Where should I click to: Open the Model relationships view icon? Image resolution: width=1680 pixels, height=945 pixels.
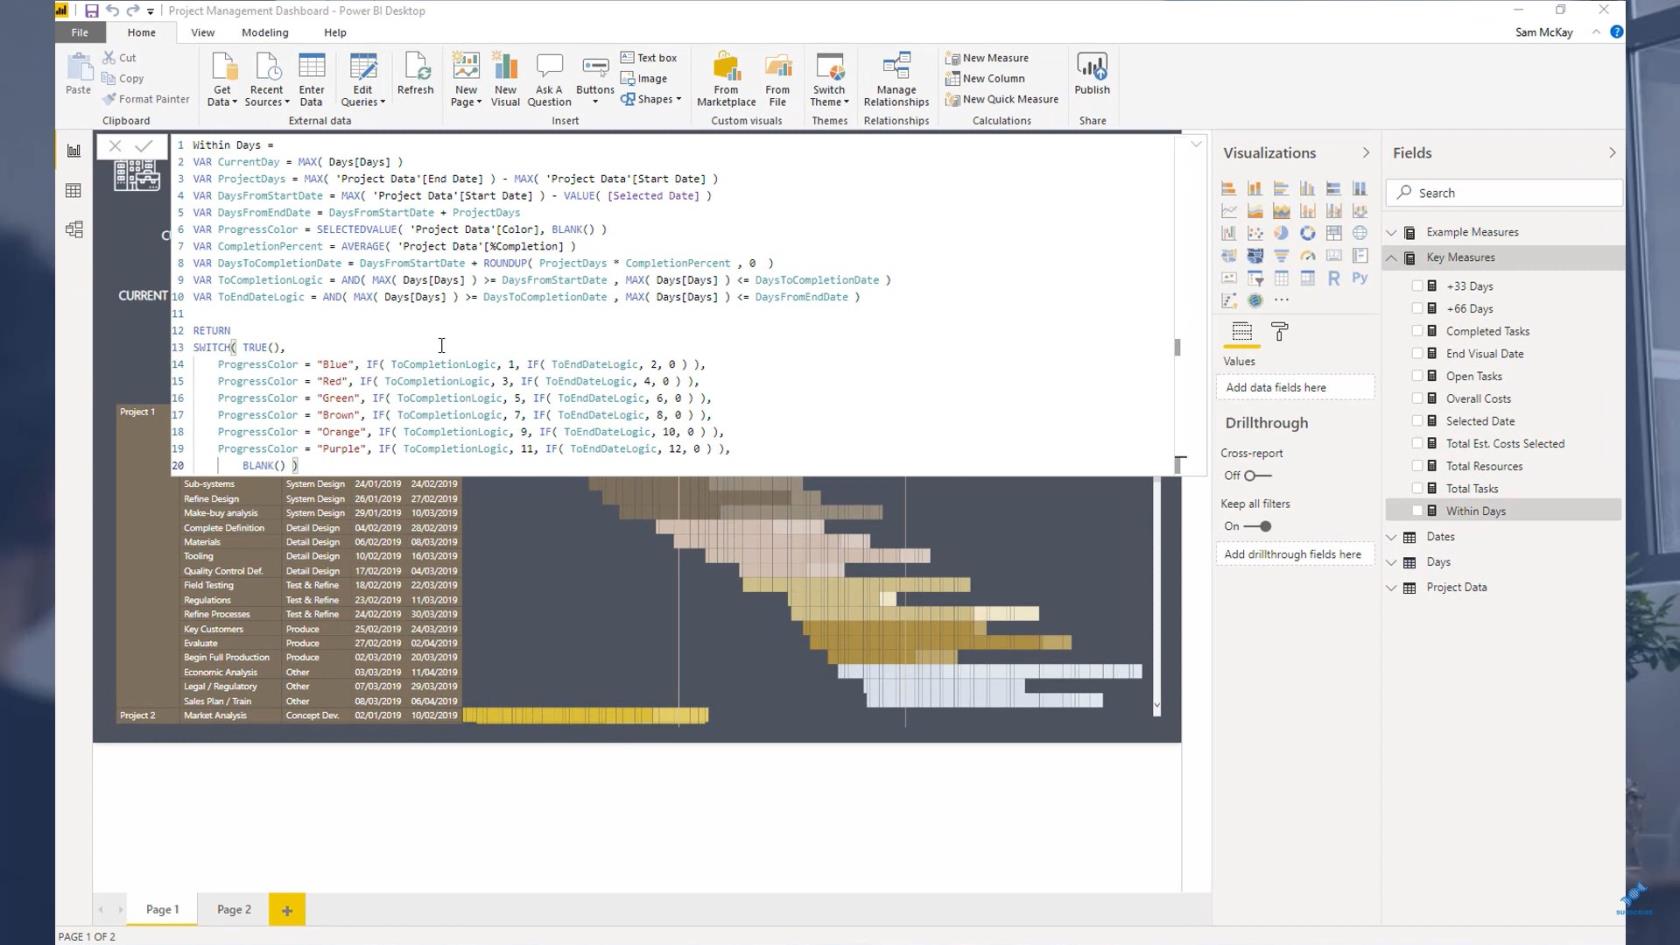coord(74,229)
